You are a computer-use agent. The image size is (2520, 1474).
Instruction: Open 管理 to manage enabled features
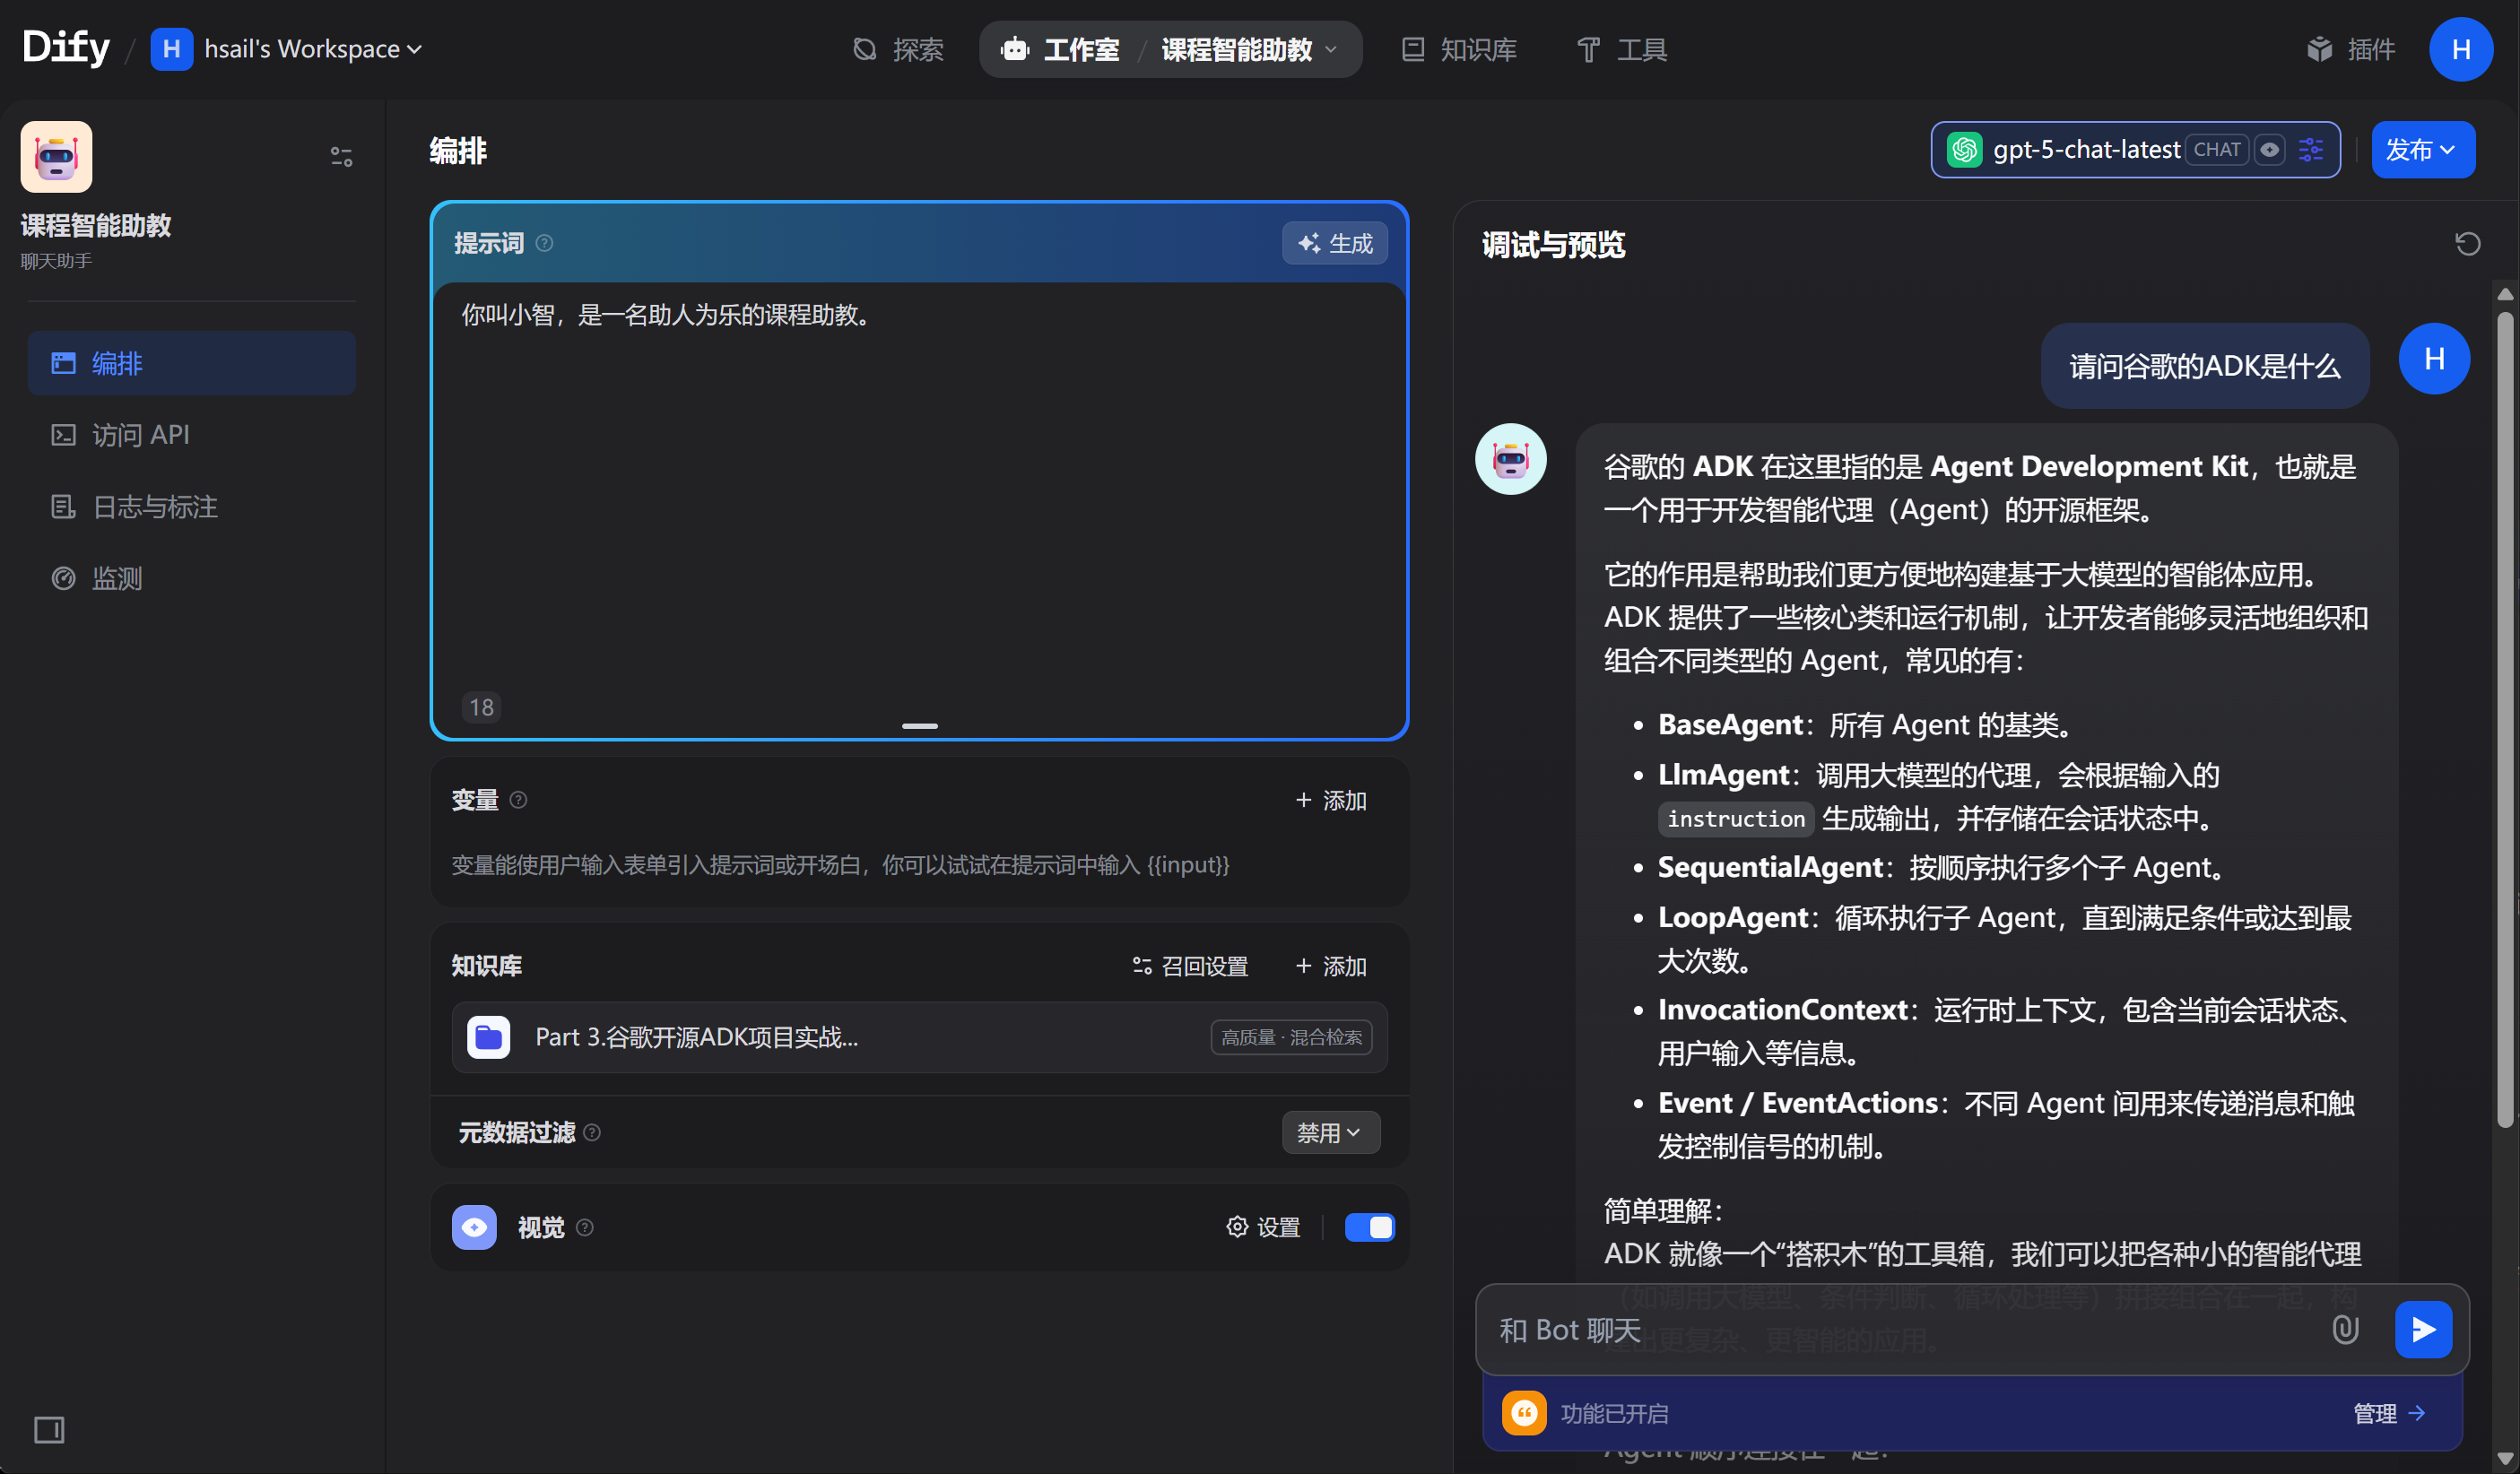pos(2388,1413)
